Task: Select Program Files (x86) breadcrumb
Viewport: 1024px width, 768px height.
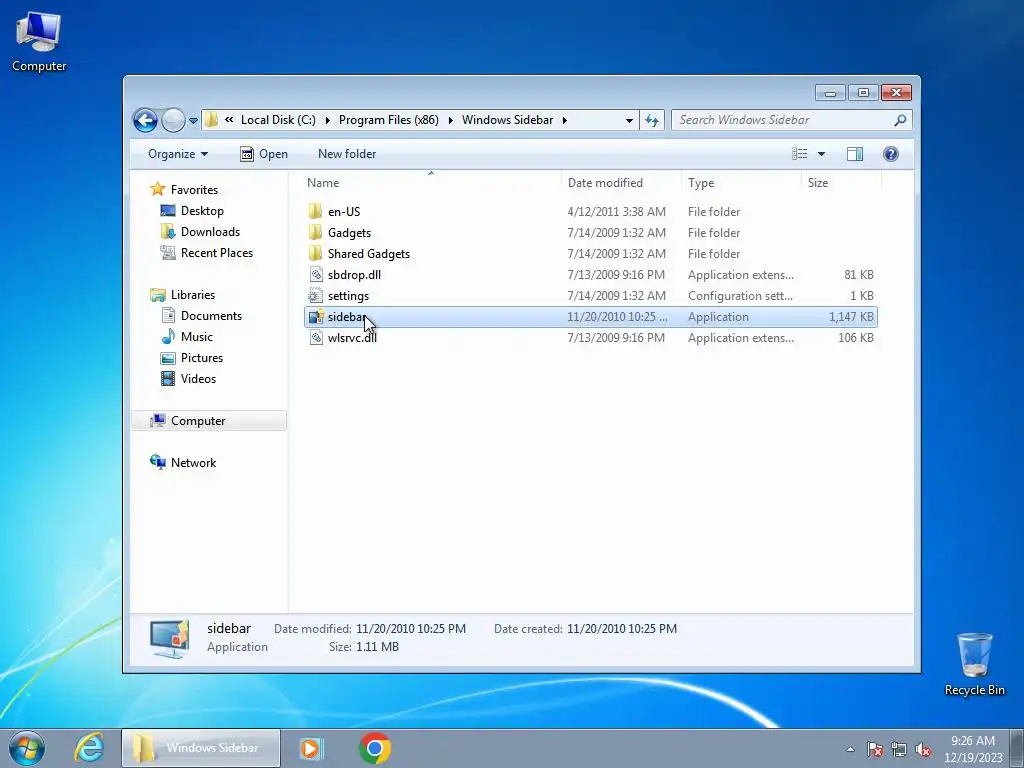Action: (389, 120)
